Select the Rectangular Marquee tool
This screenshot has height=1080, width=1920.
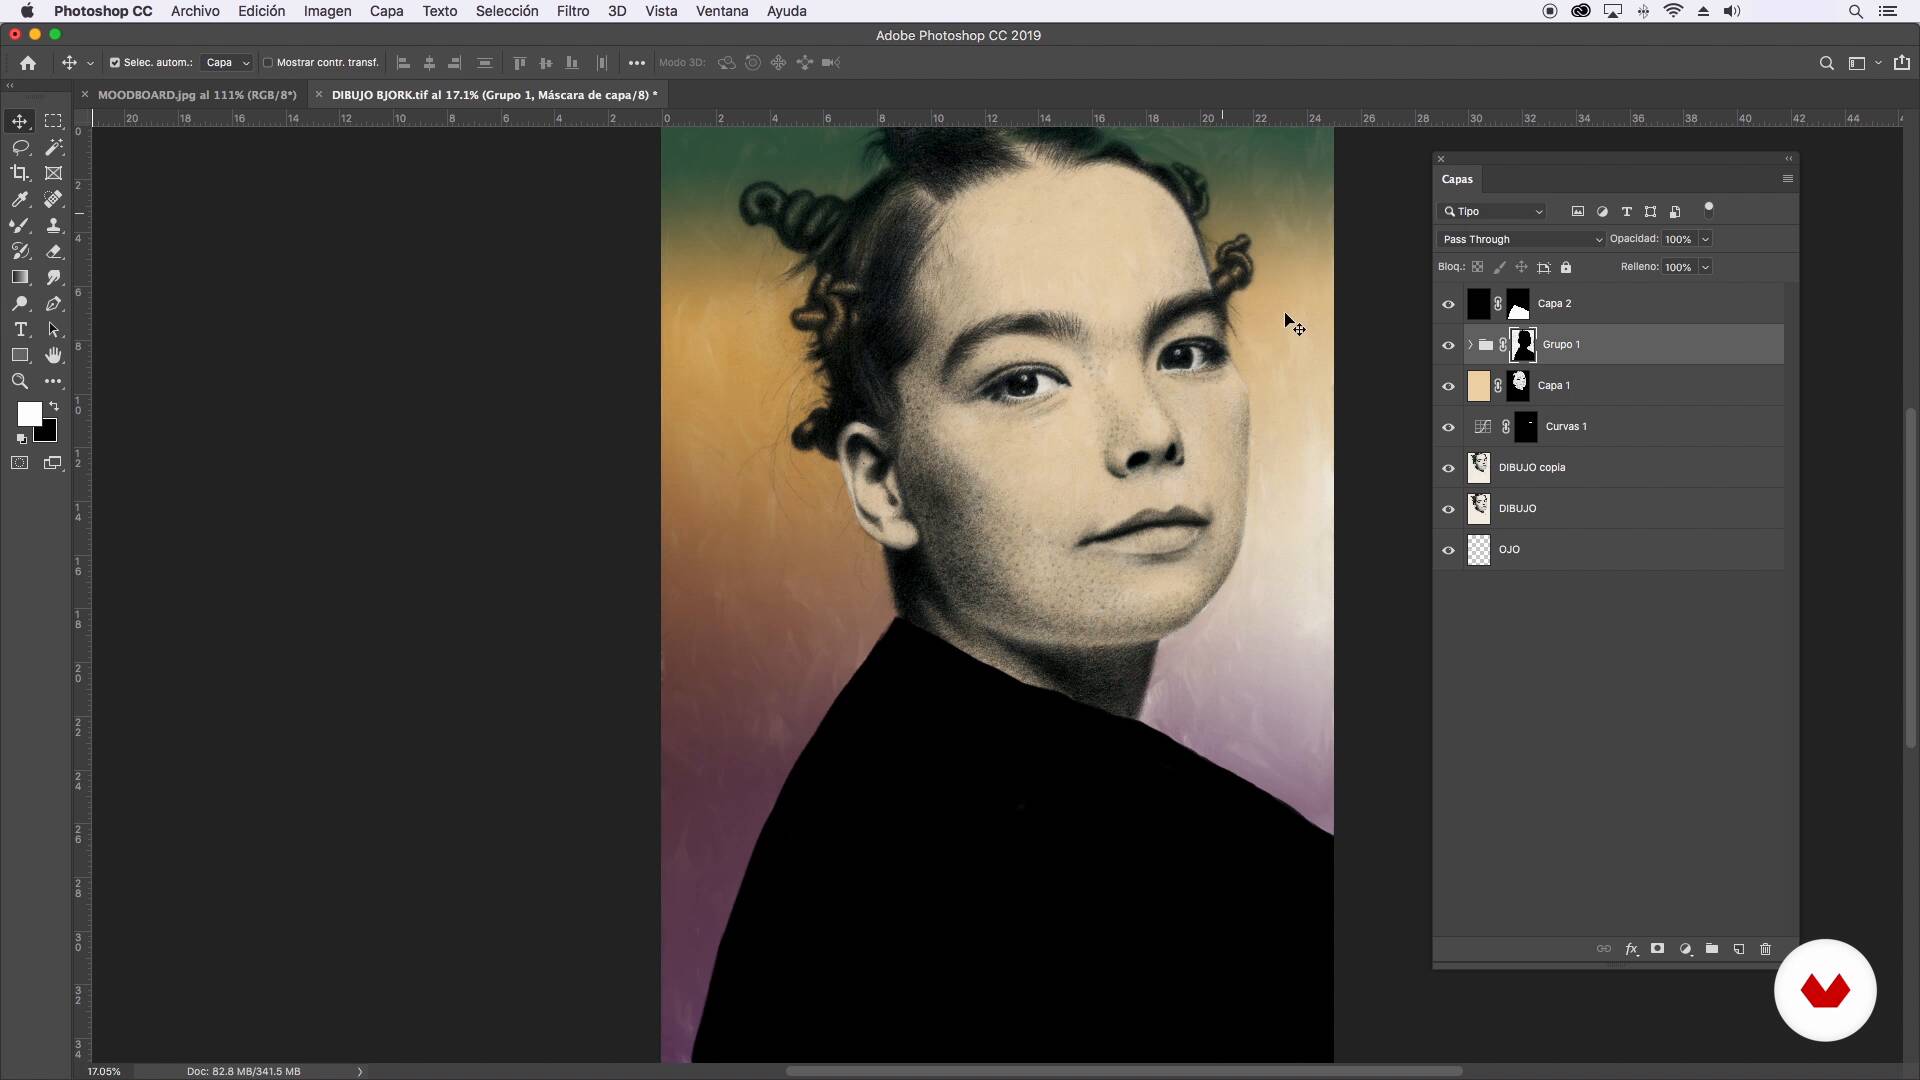[54, 121]
